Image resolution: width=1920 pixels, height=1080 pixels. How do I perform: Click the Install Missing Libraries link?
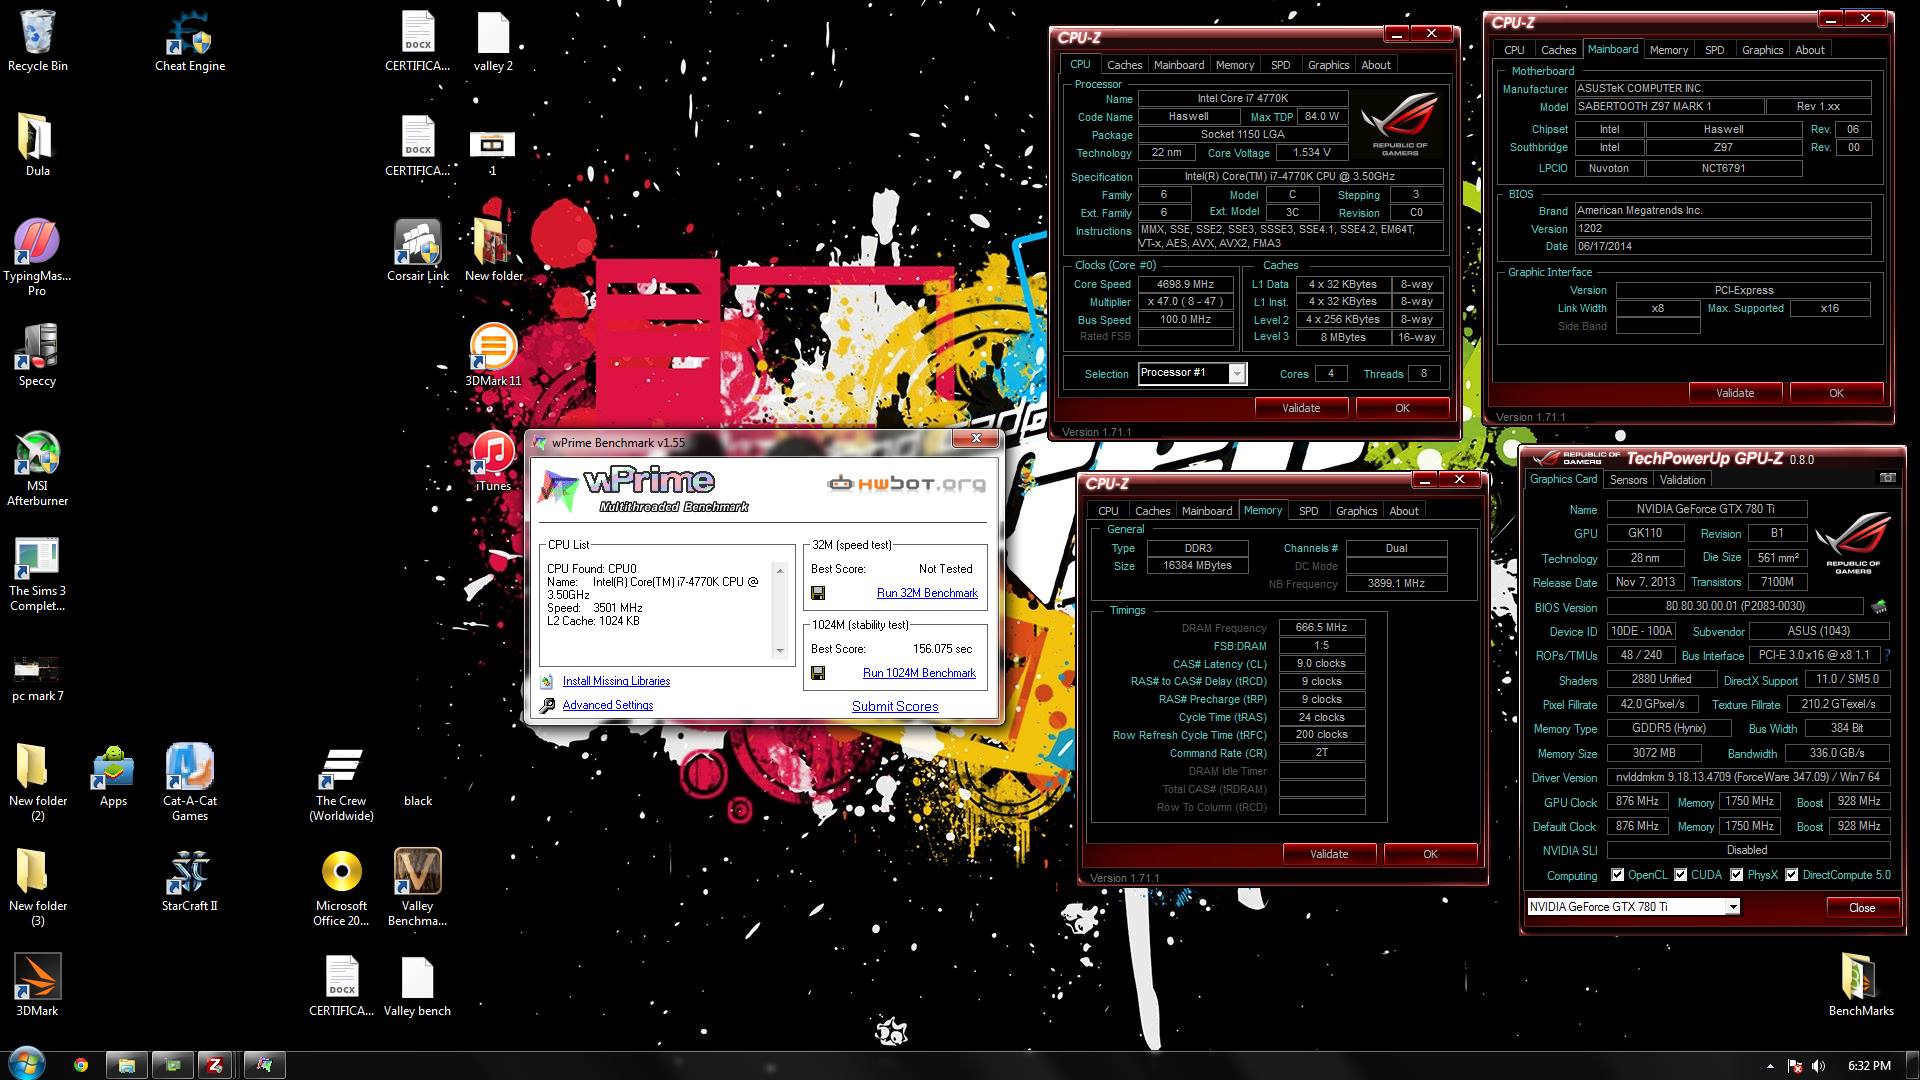(616, 681)
